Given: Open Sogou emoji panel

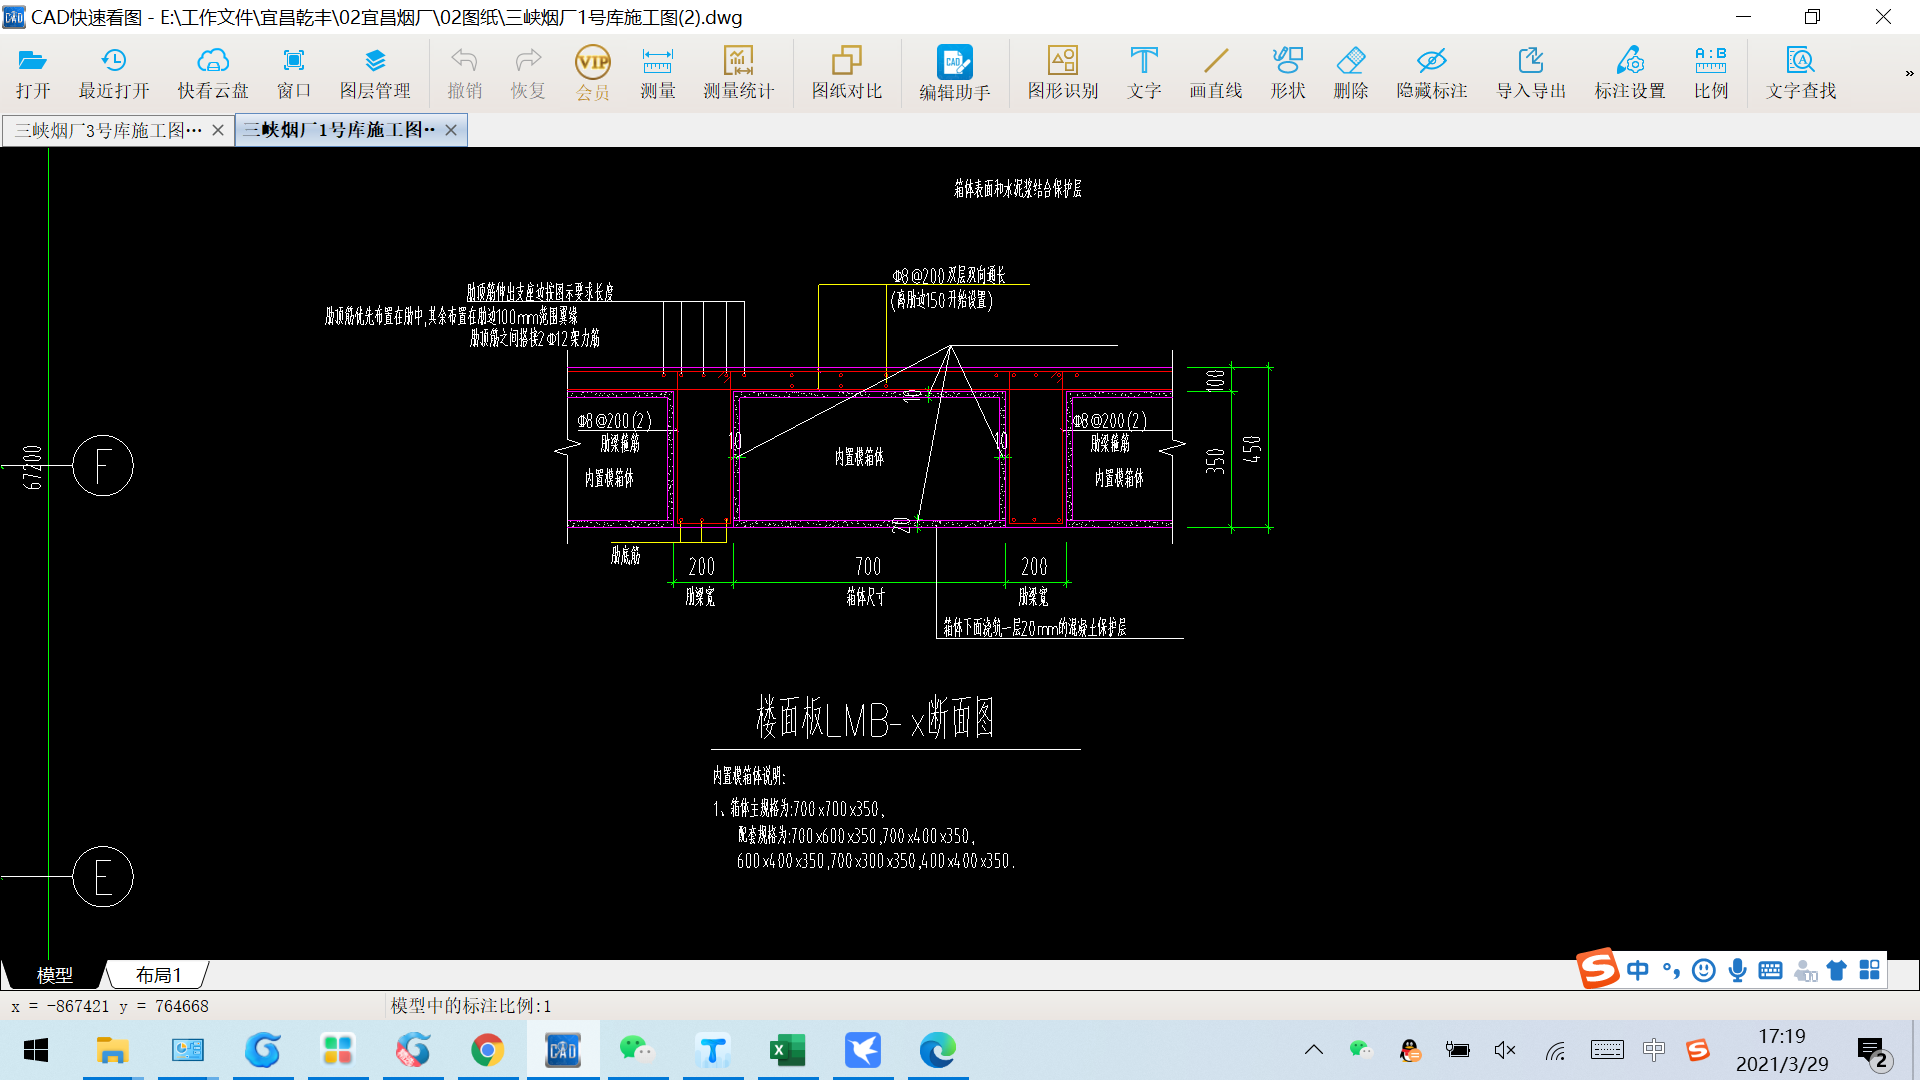Looking at the screenshot, I should tap(1703, 970).
